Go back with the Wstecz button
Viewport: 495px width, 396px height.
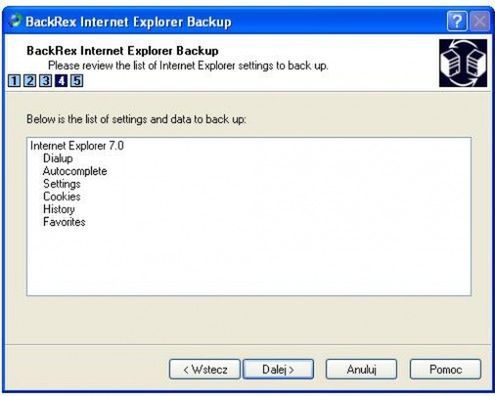(x=205, y=369)
